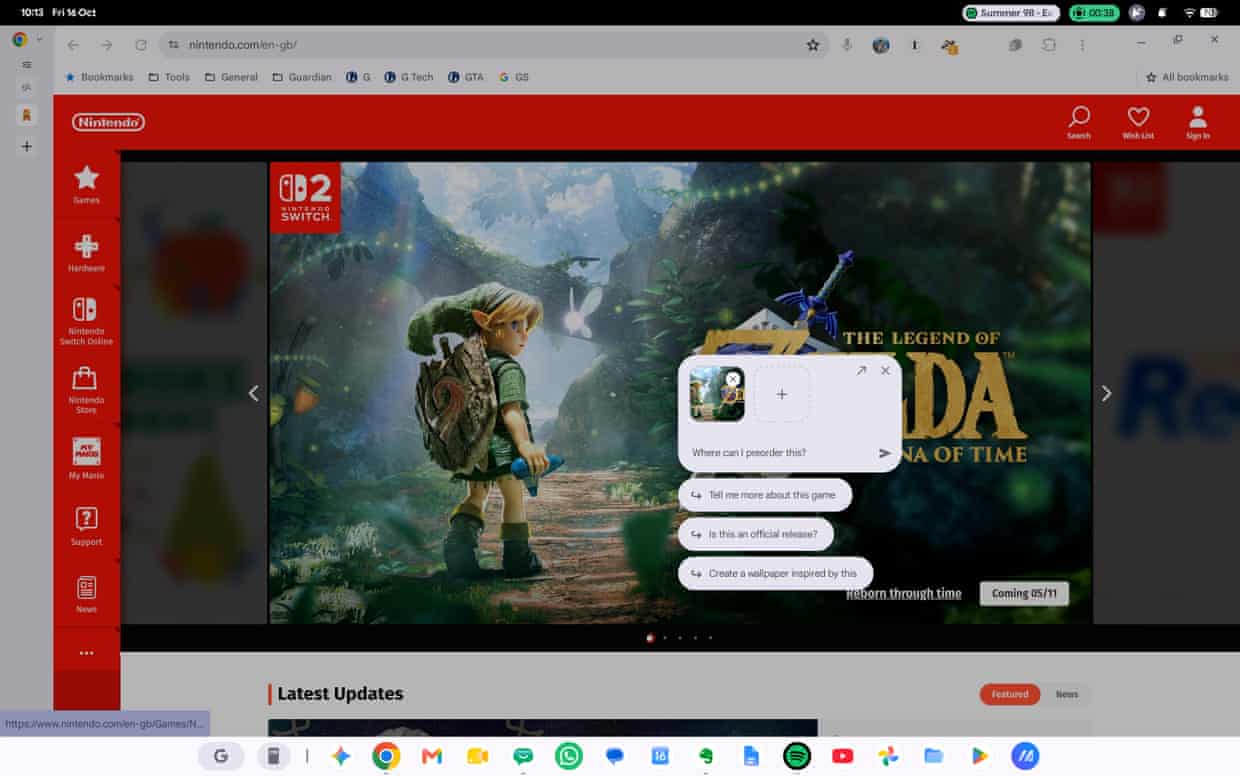Click the Bookmarks star item in bookmarks bar
This screenshot has height=776, width=1240.
point(99,77)
